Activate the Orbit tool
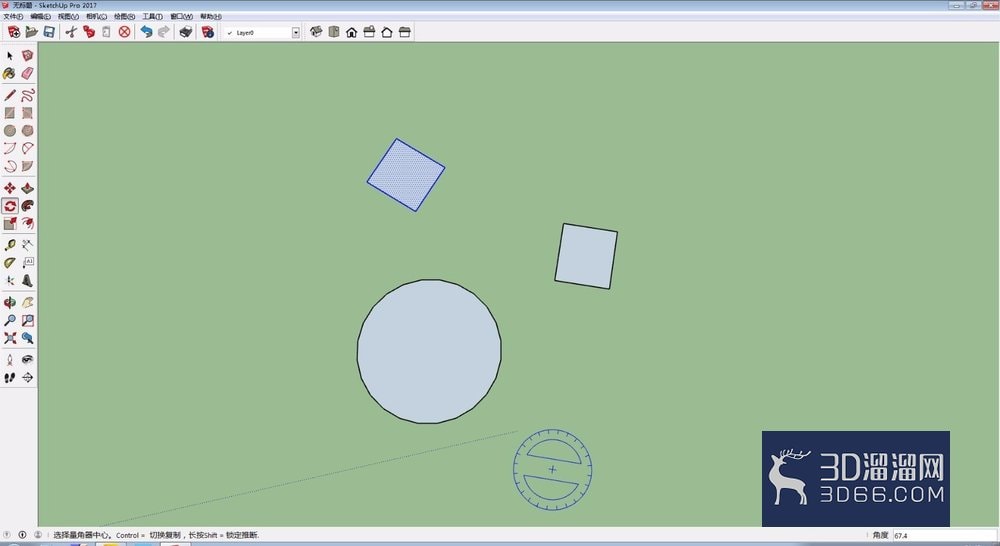 coord(10,302)
